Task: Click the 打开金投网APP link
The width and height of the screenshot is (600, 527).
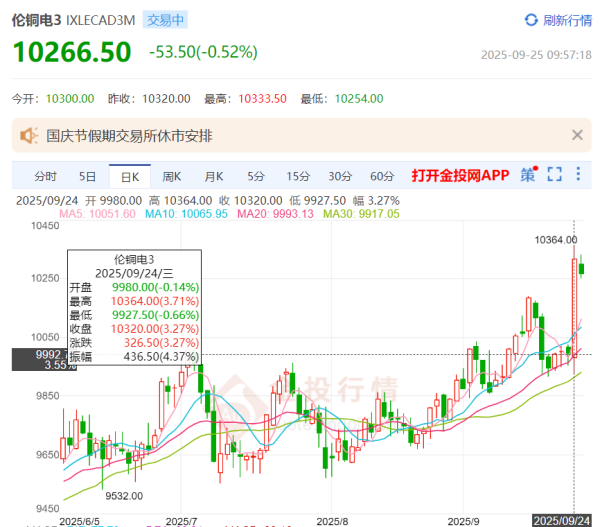Action: tap(460, 177)
